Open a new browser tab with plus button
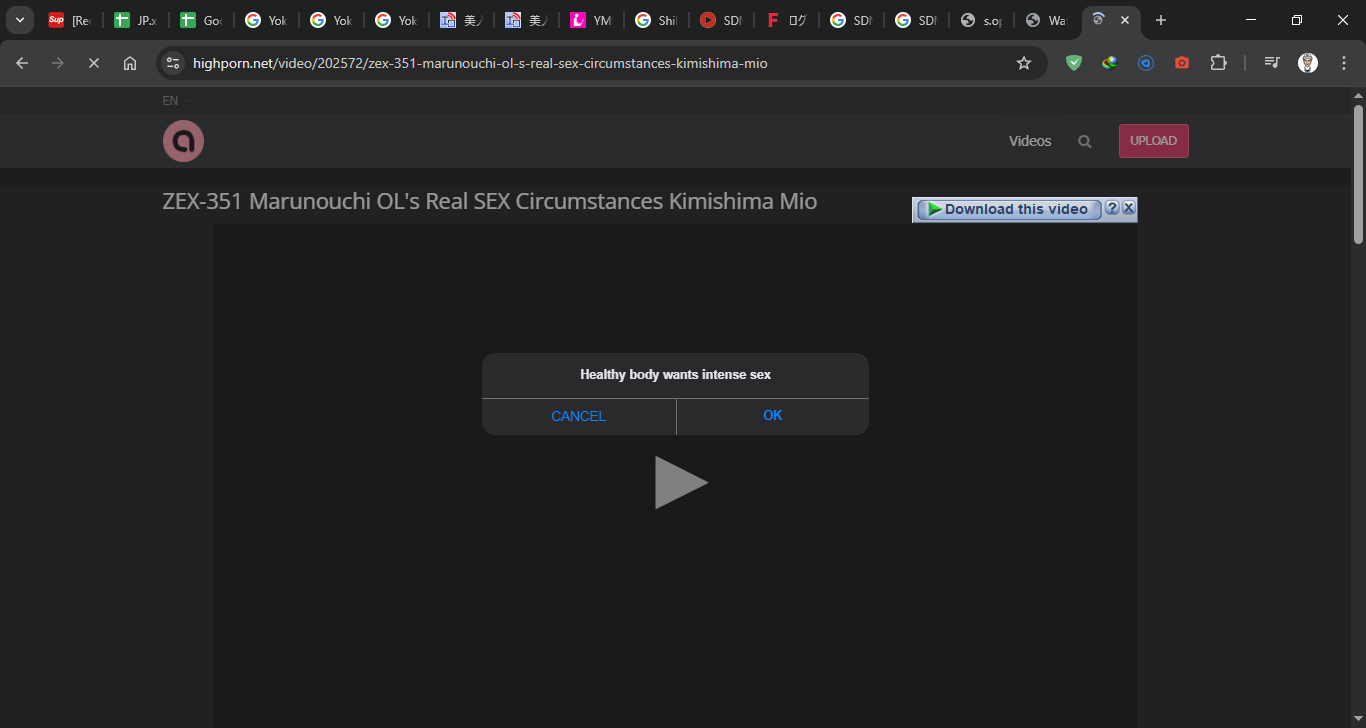This screenshot has width=1366, height=728. pos(1160,19)
